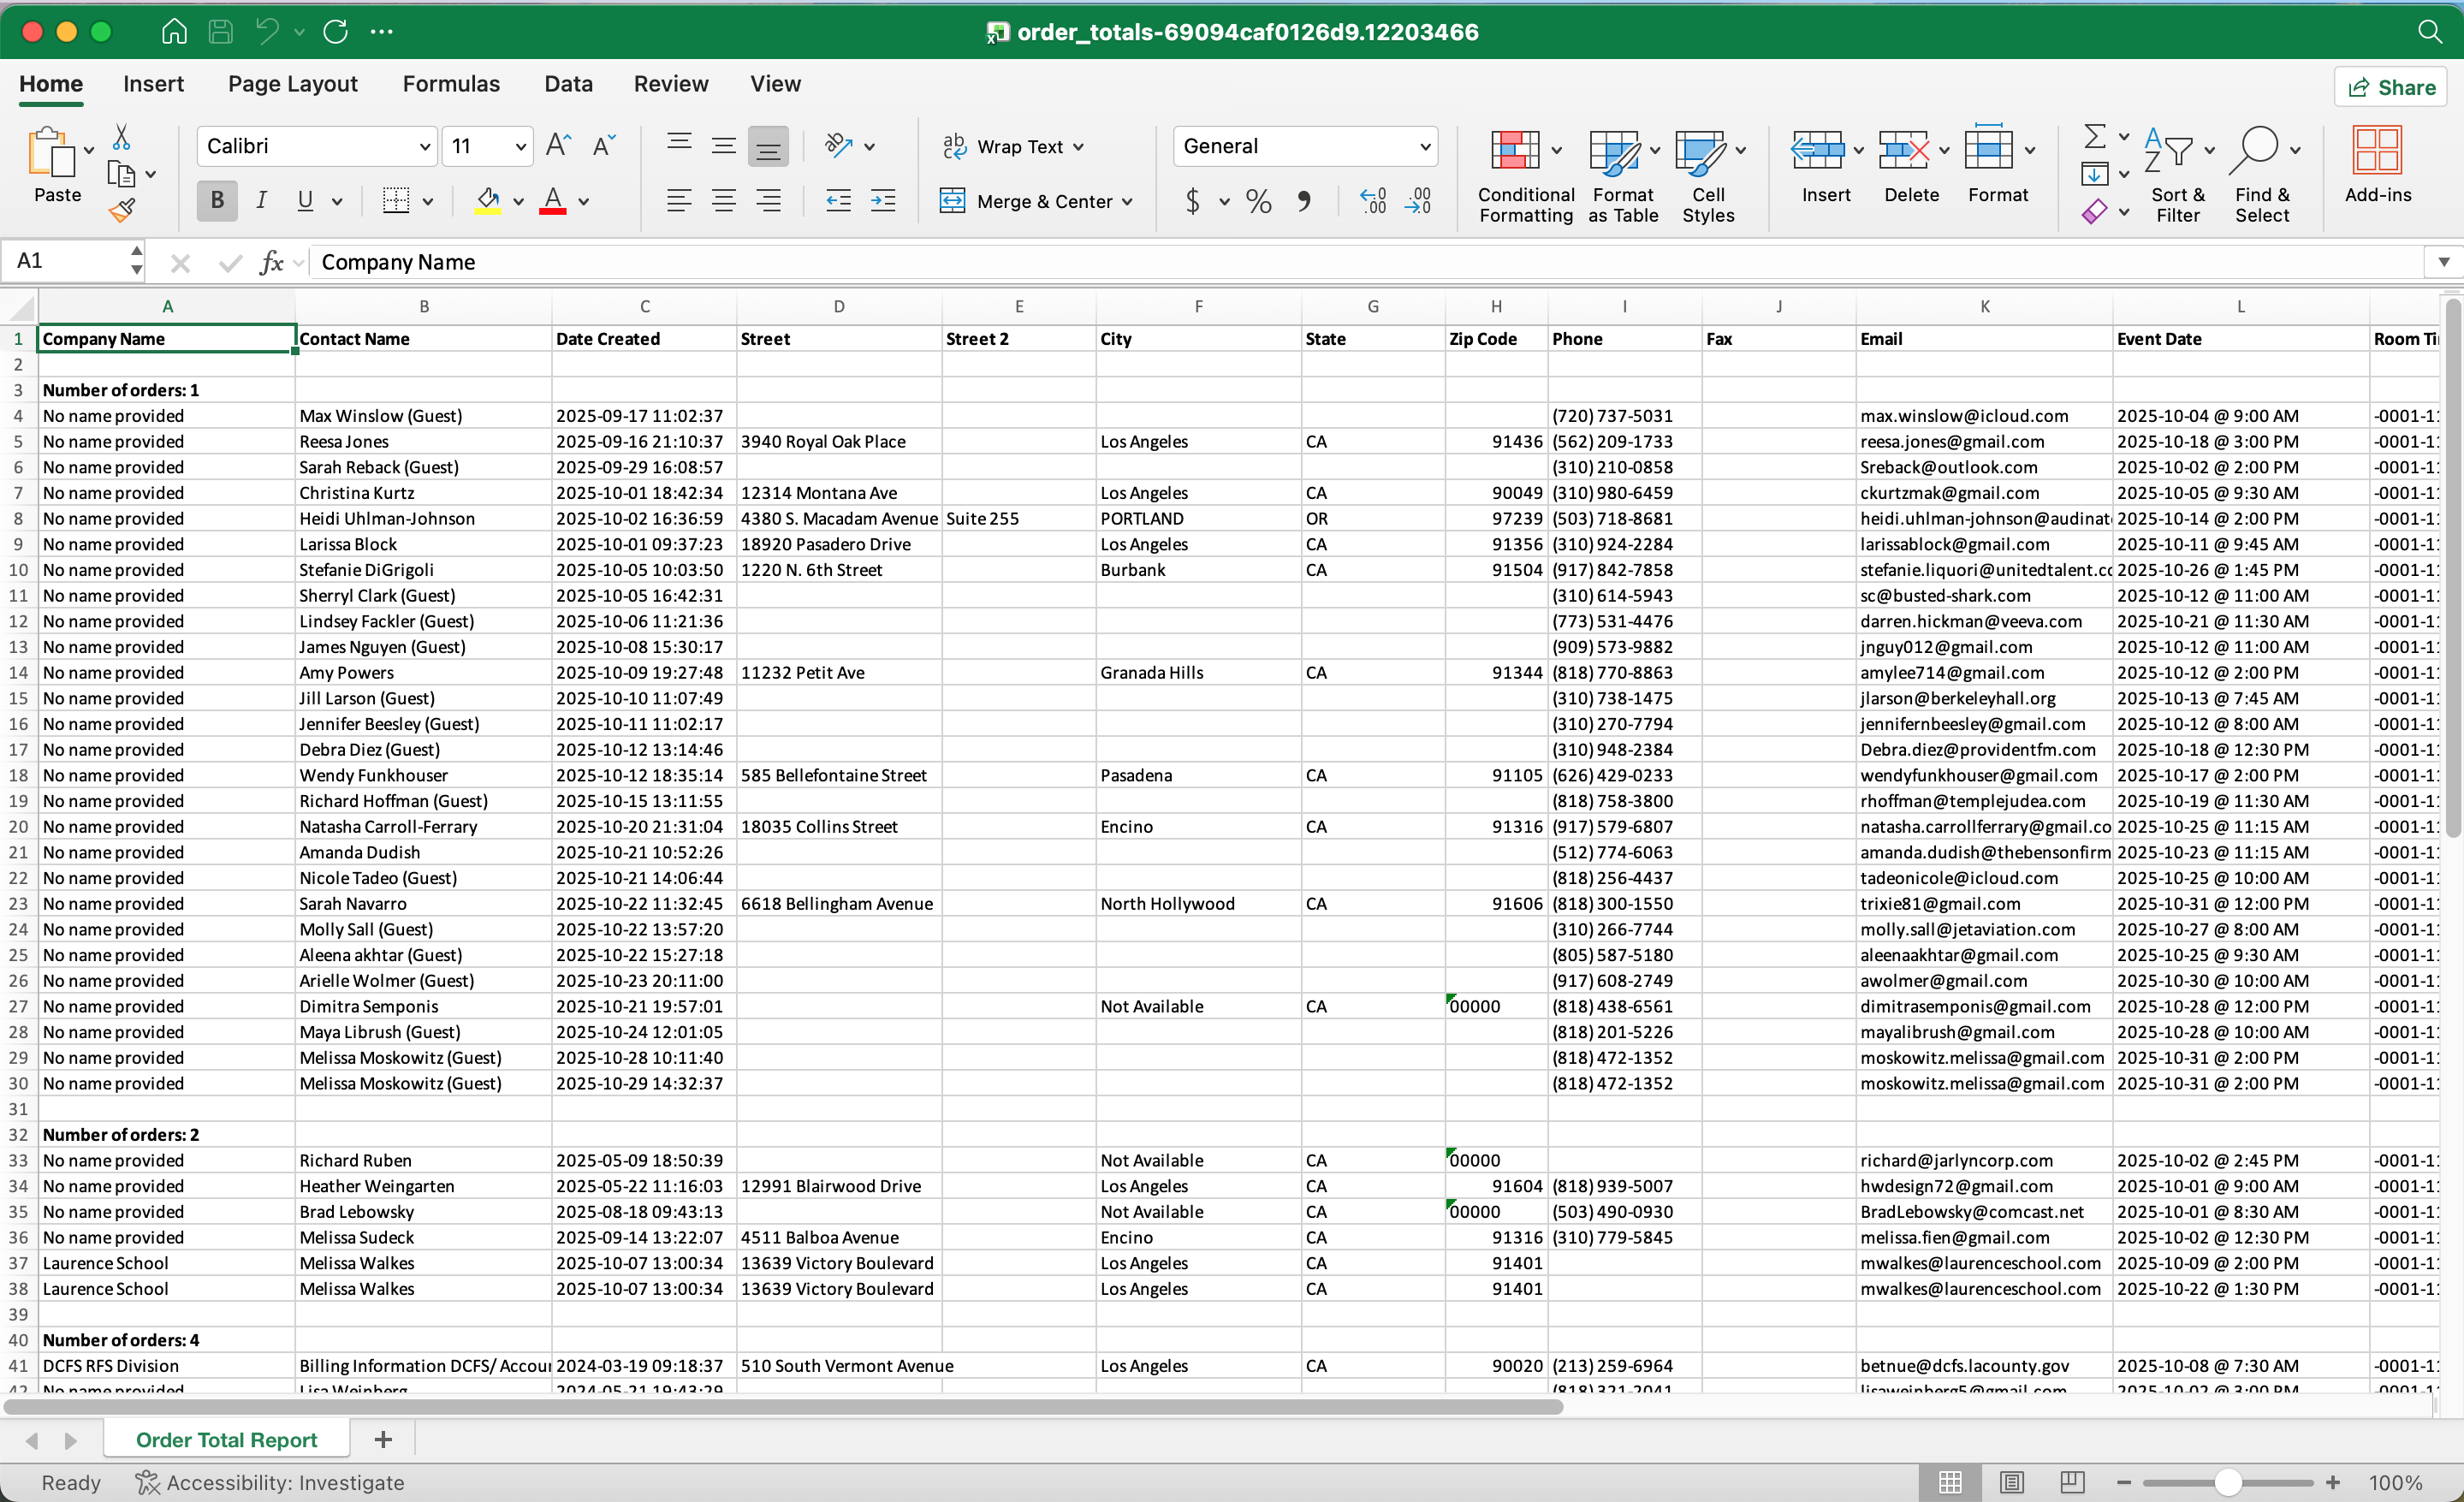
Task: Expand the font name Calibri dropdown
Action: 425,147
